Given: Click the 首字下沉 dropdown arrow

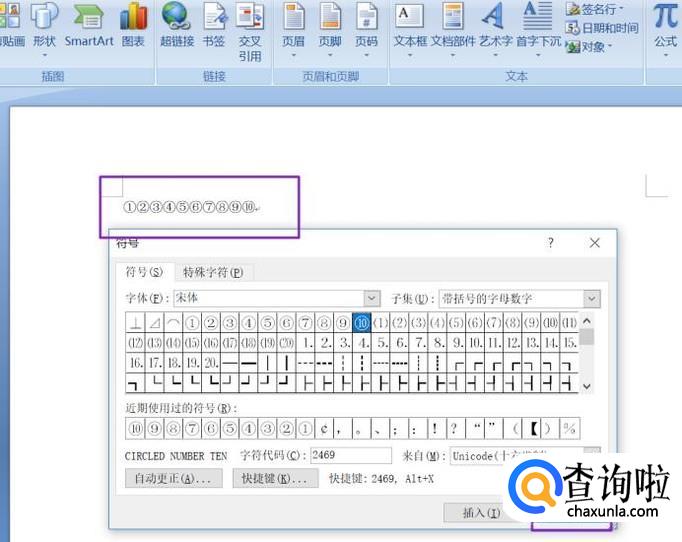Looking at the screenshot, I should tap(538, 55).
